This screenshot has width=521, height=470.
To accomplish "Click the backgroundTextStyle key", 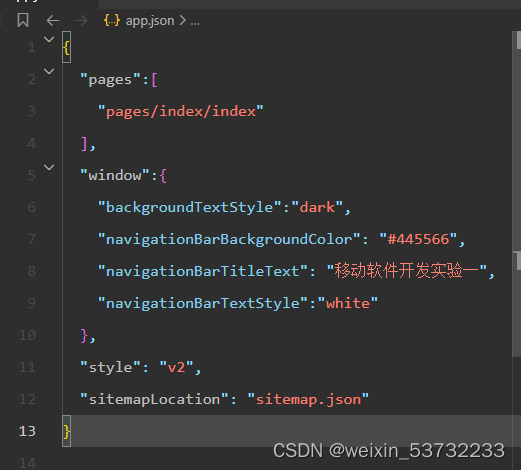I will coord(189,207).
